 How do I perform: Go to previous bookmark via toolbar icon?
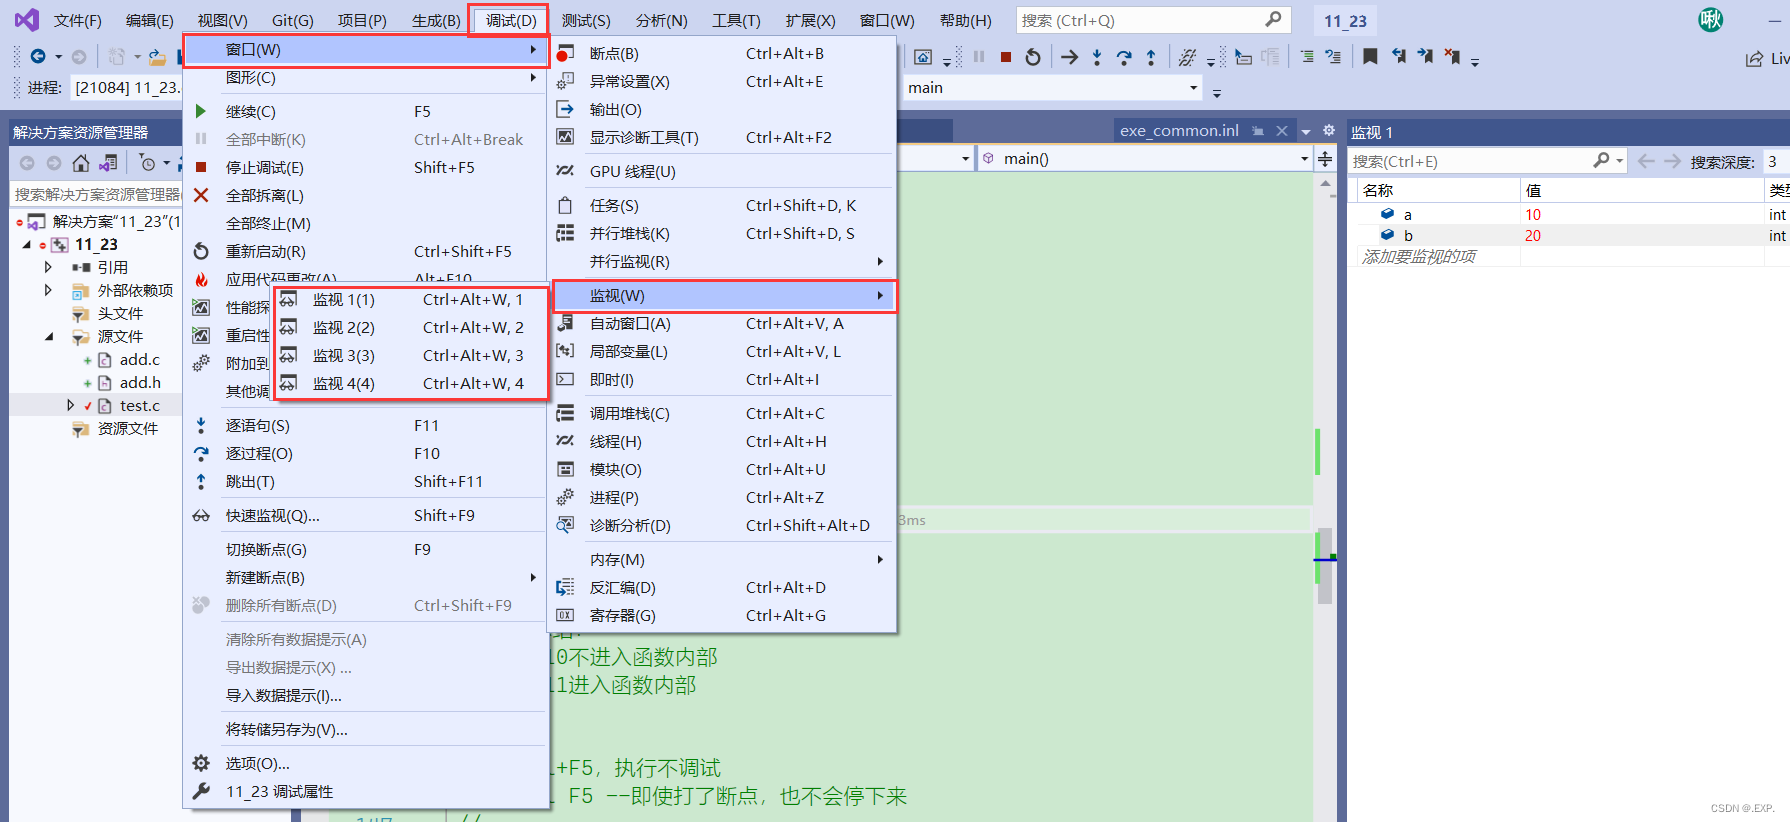point(1398,57)
